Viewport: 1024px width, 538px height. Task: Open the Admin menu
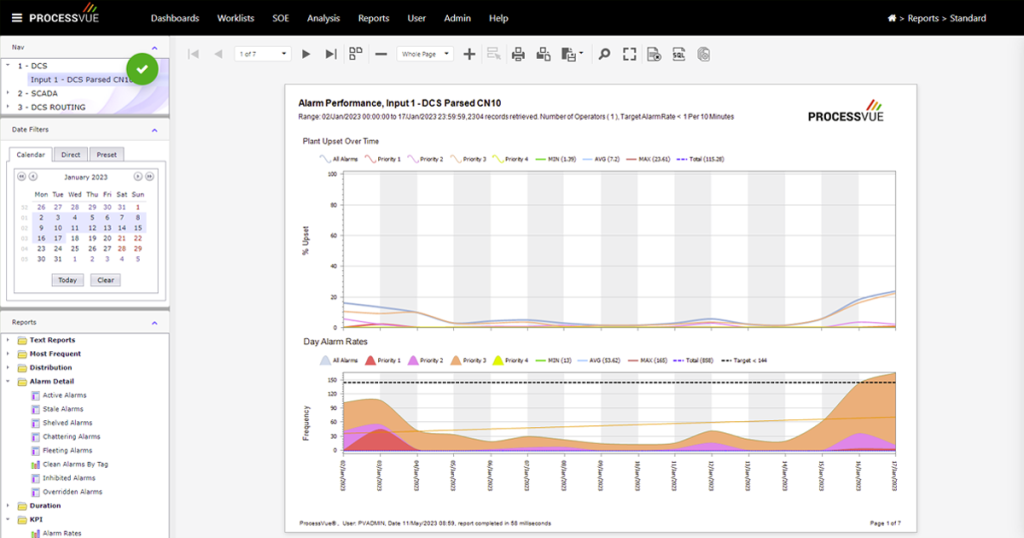[x=457, y=18]
